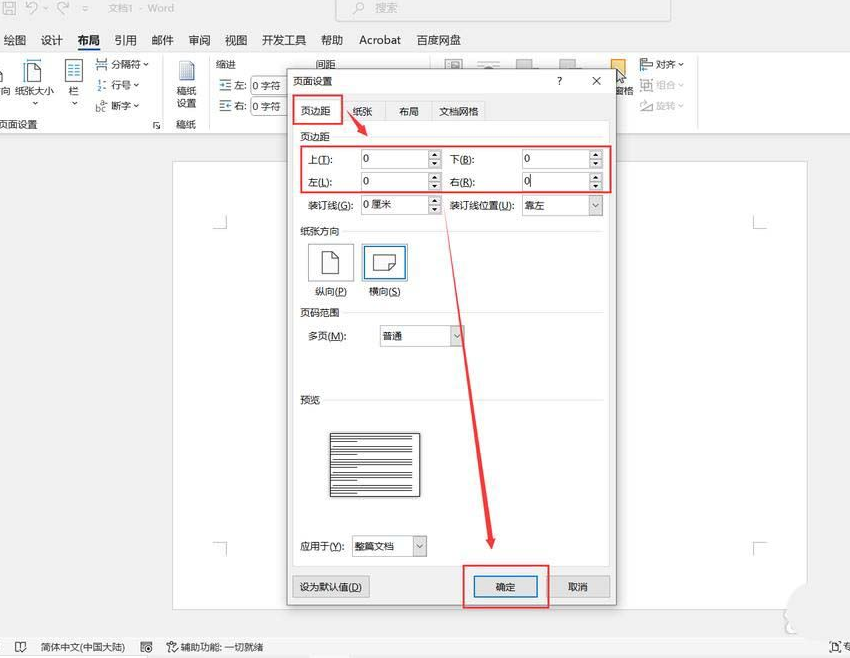The image size is (850, 658).
Task: Increase the 装订线 gutter stepper
Action: point(434,200)
